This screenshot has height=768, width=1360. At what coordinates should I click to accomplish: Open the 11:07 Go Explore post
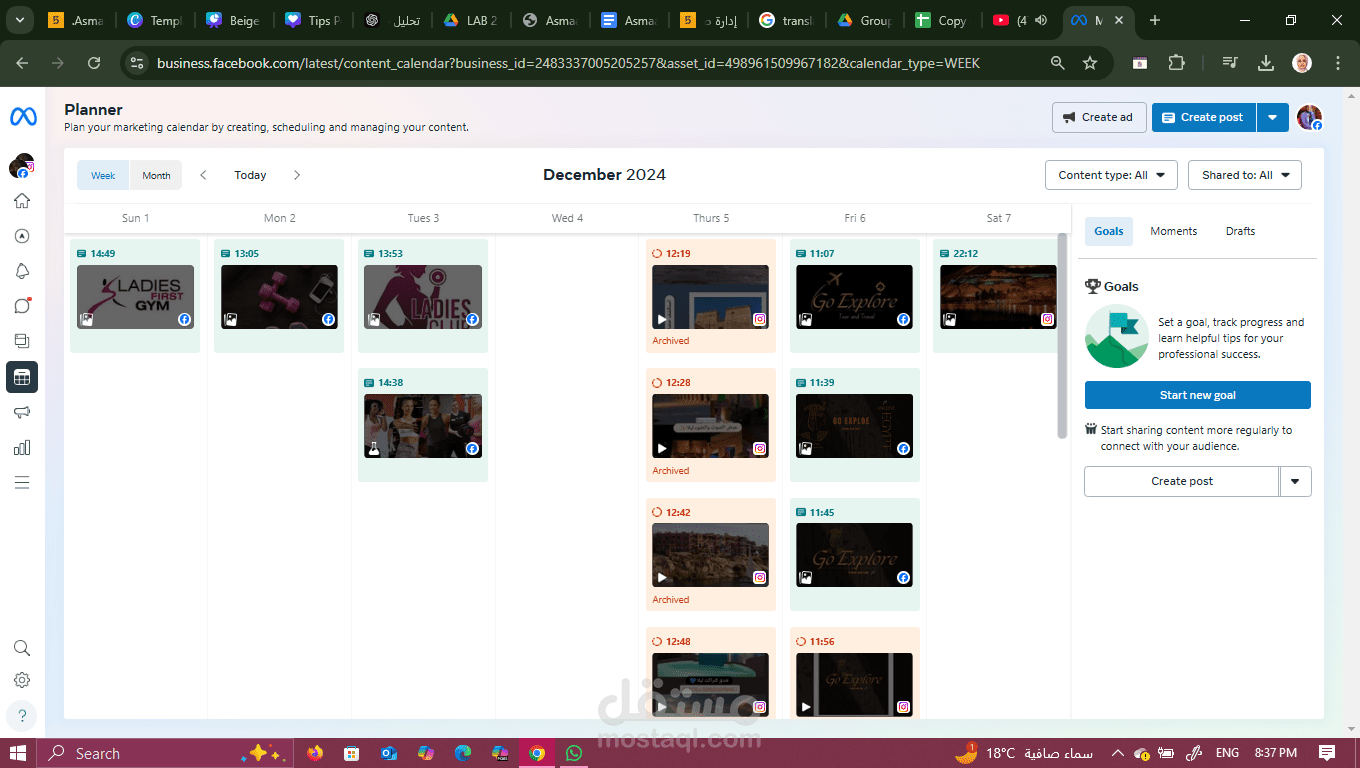click(854, 297)
